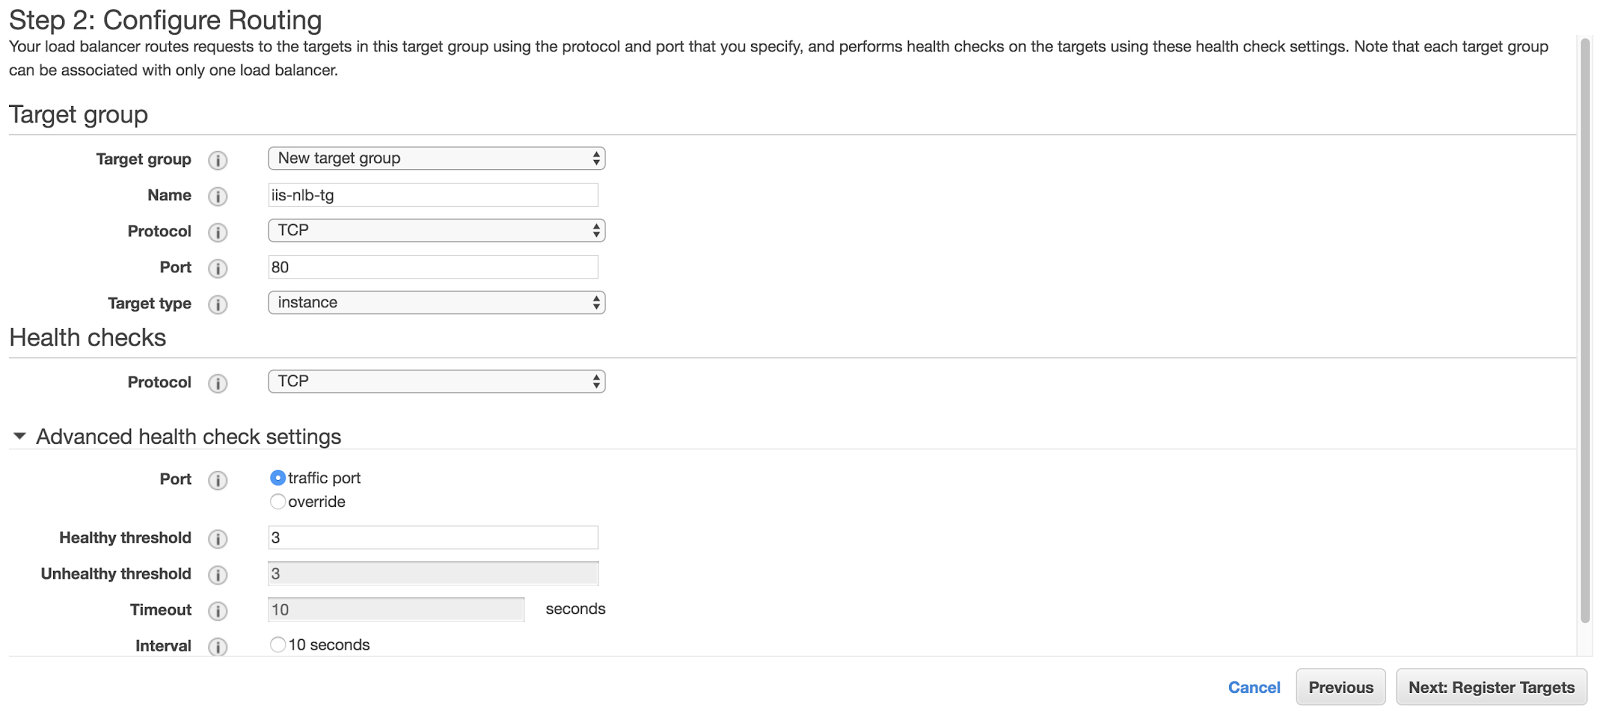Click the target group Name input field

tap(433, 195)
